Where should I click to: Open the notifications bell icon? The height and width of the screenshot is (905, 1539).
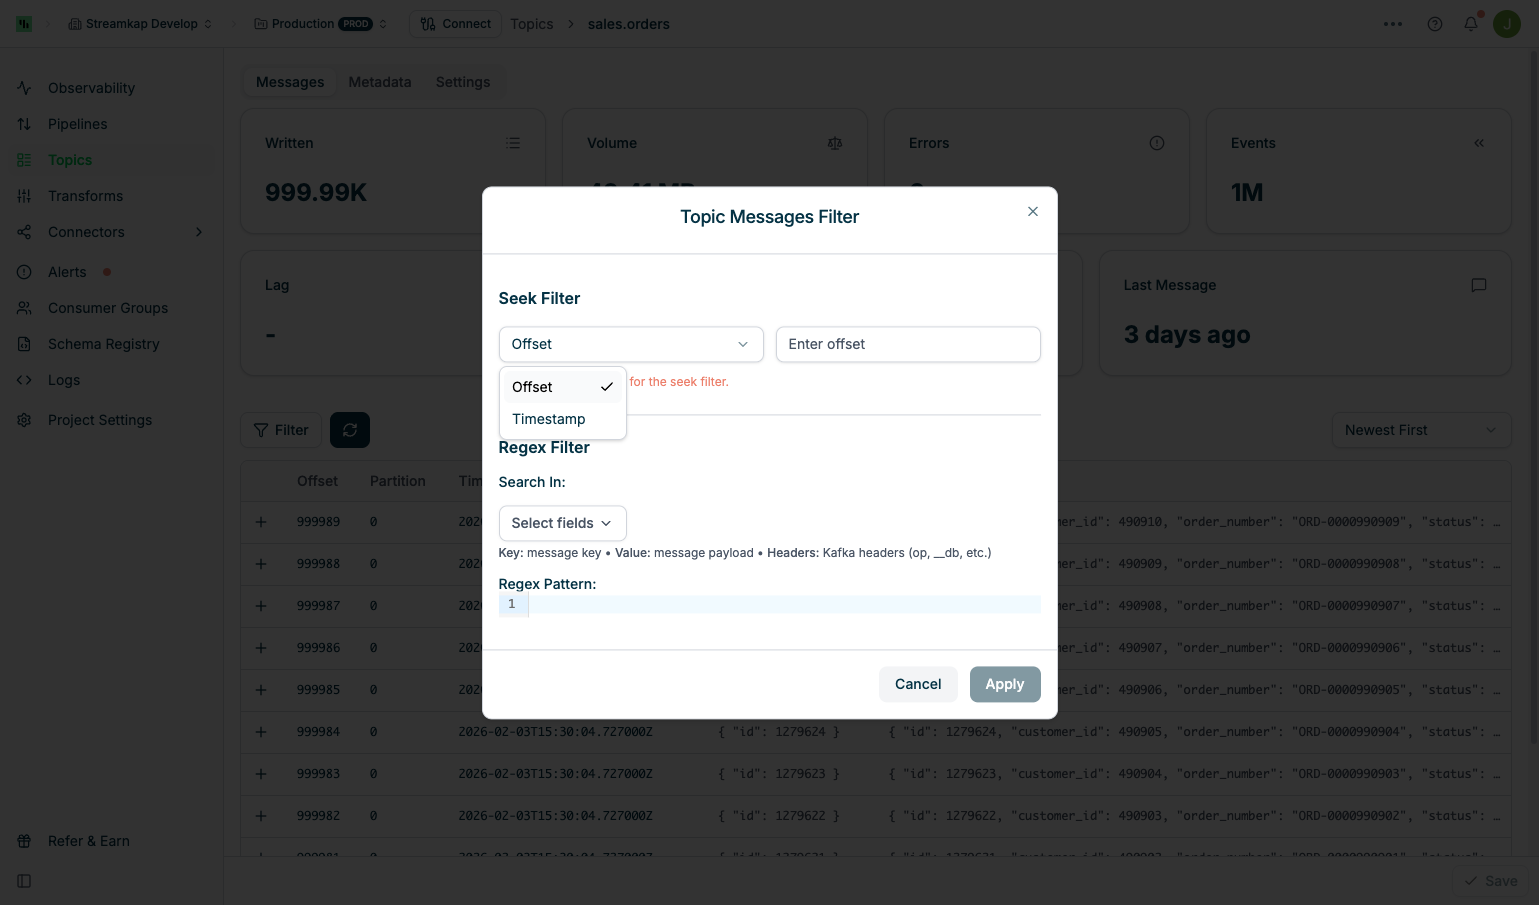point(1471,24)
